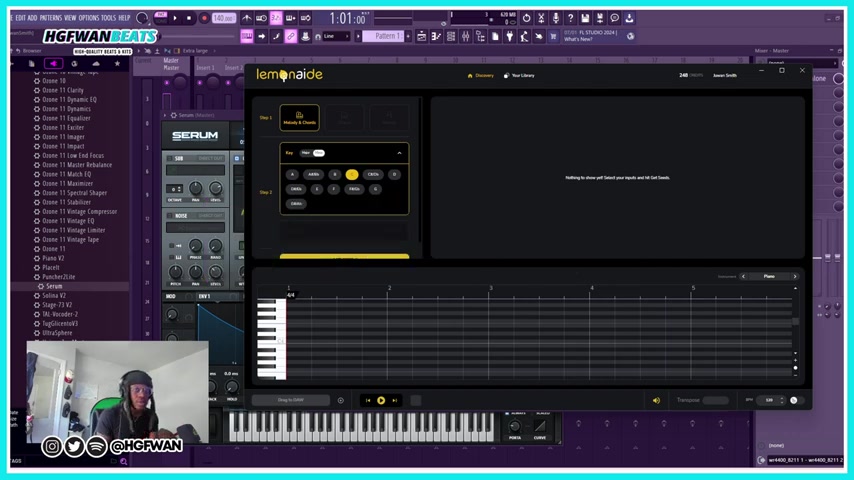Stop FL Studio transport playback
The width and height of the screenshot is (854, 480).
pos(189,18)
